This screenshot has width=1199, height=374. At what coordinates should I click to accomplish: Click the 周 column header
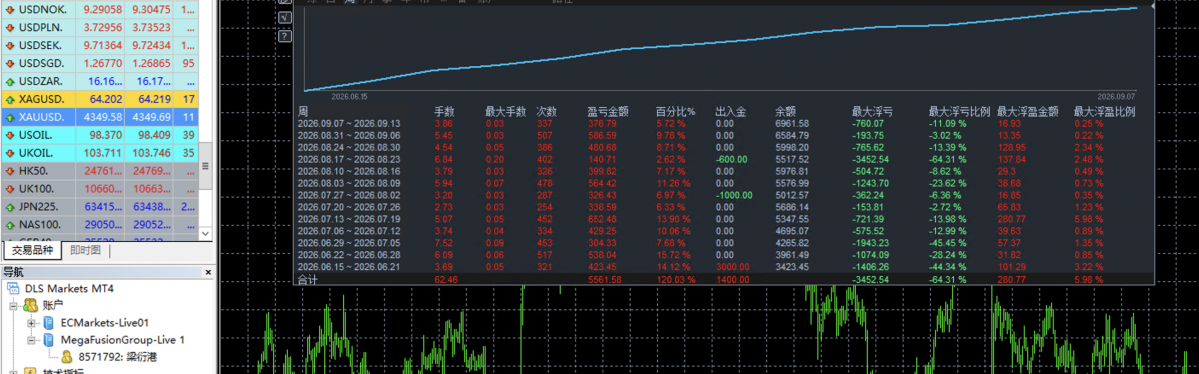pyautogui.click(x=303, y=111)
